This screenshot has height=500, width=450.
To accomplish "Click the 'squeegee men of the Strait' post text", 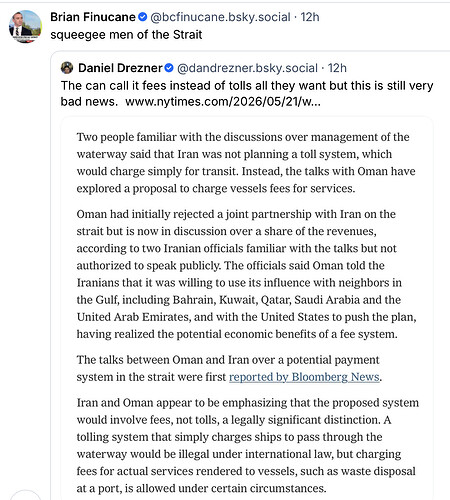I will click(126, 34).
